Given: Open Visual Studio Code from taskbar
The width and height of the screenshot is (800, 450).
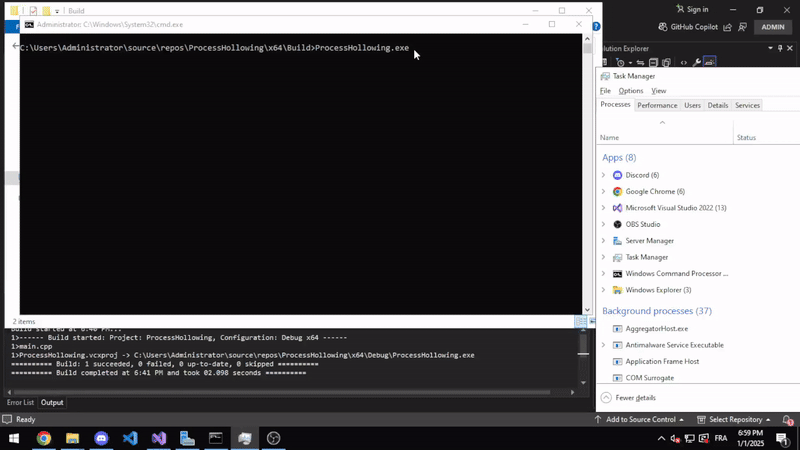Looking at the screenshot, I should tap(130, 438).
